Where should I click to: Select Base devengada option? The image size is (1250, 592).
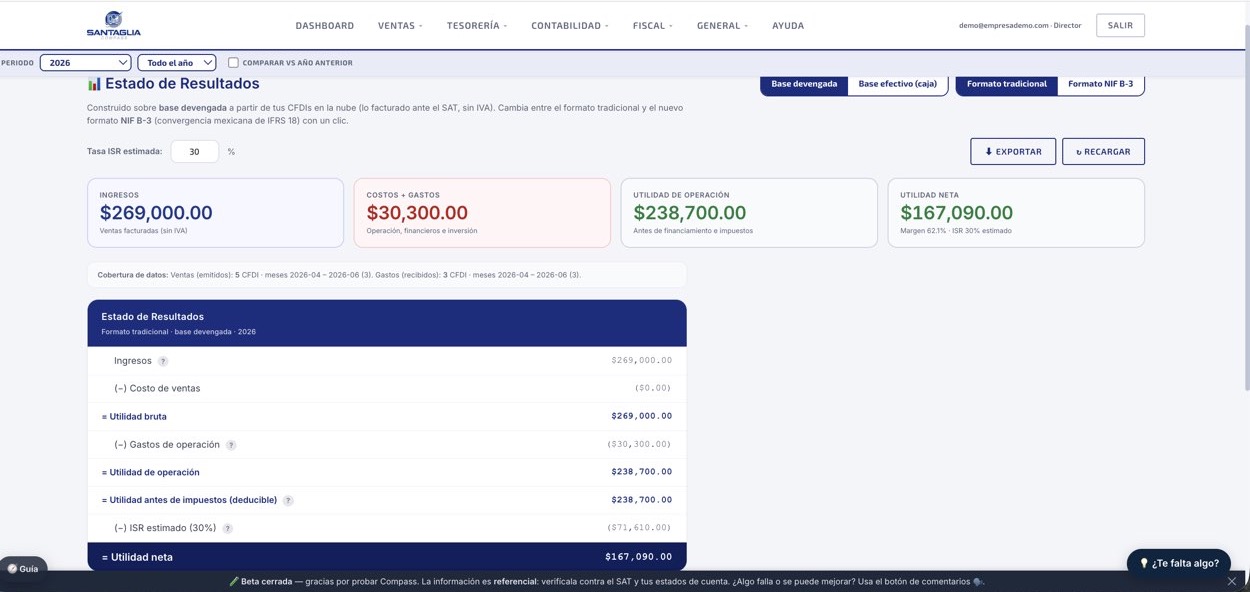click(804, 84)
